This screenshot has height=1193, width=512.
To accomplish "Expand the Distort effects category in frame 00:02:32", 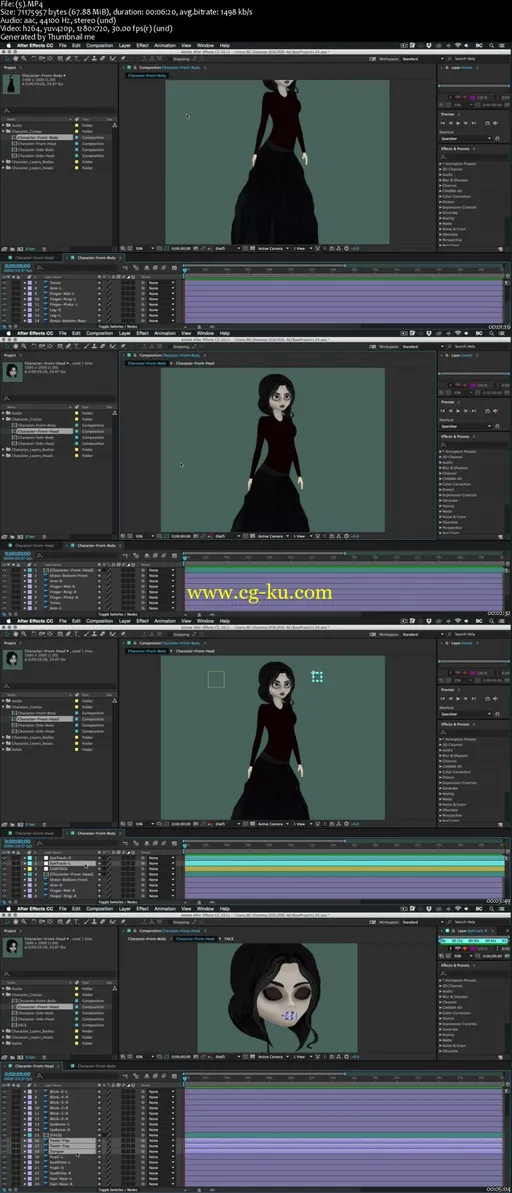I will click(440, 489).
